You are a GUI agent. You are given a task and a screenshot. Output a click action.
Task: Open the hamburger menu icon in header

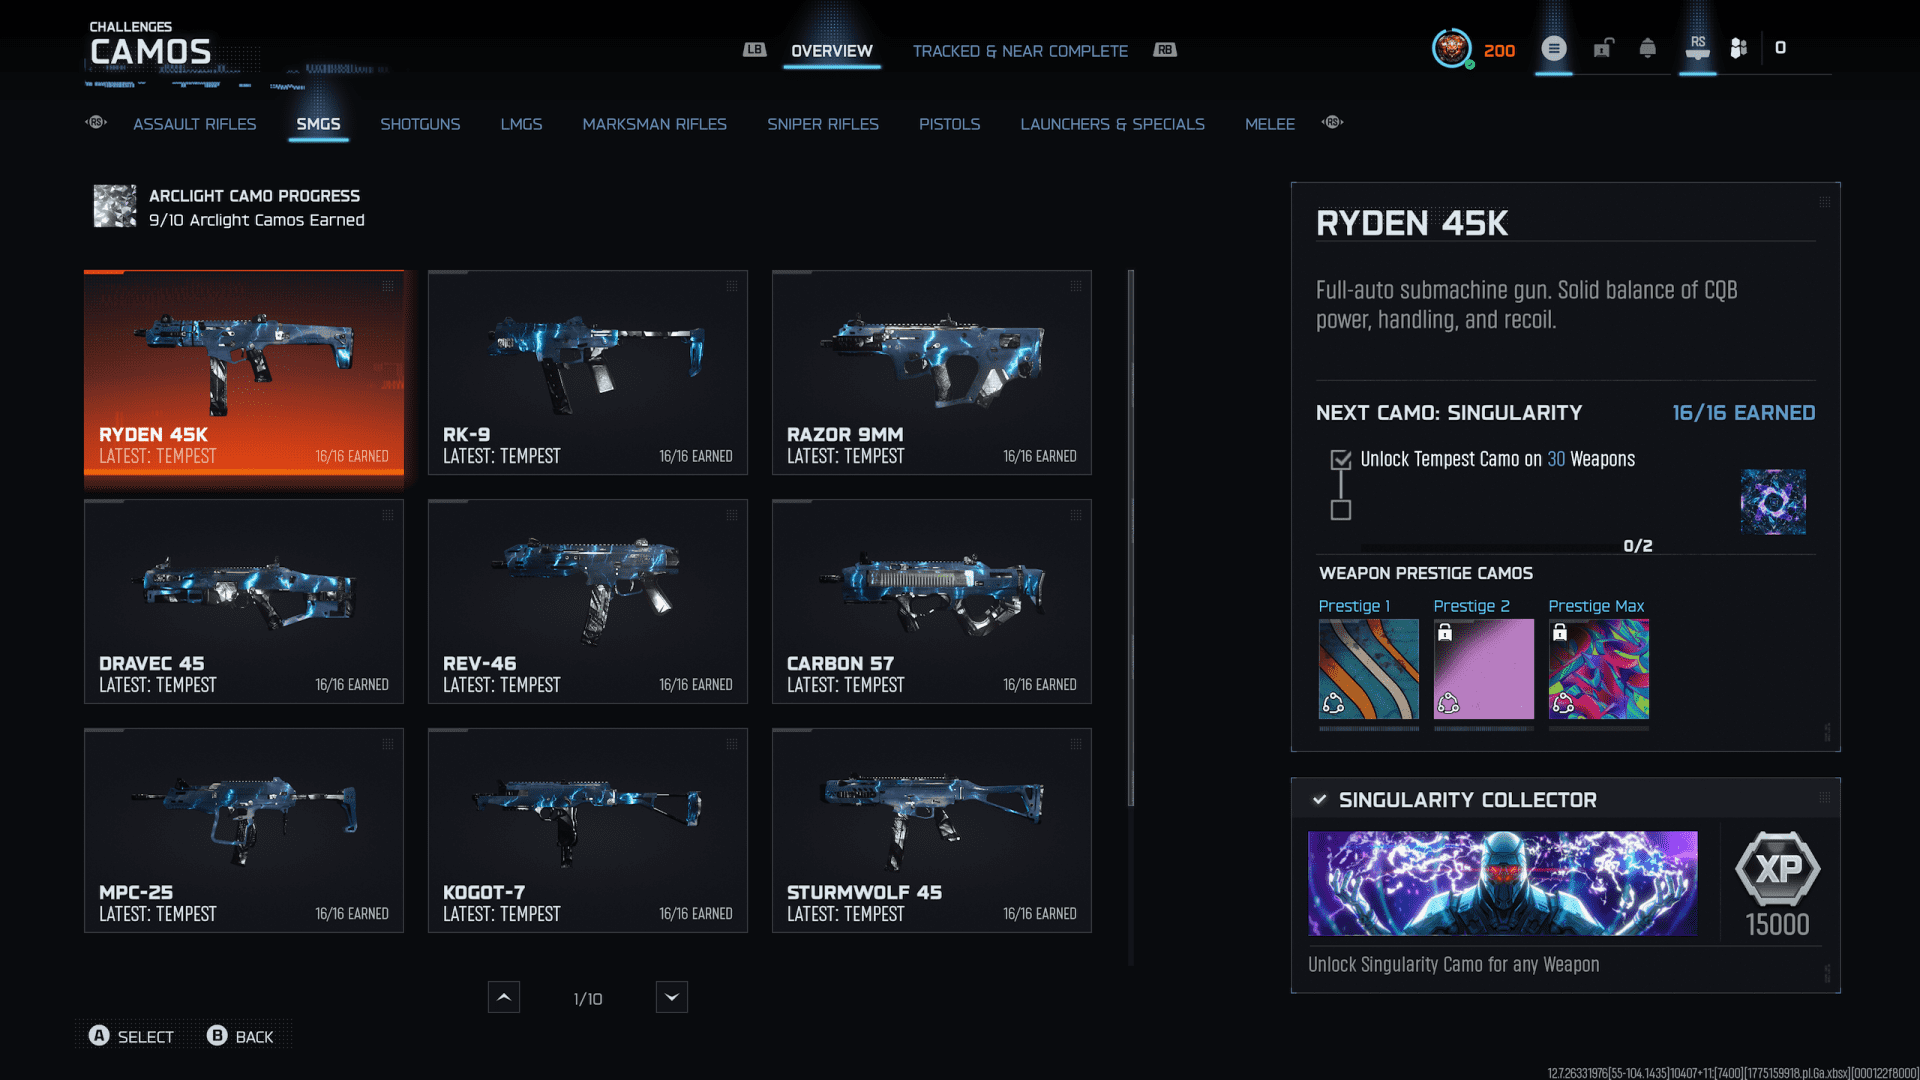pos(1553,48)
